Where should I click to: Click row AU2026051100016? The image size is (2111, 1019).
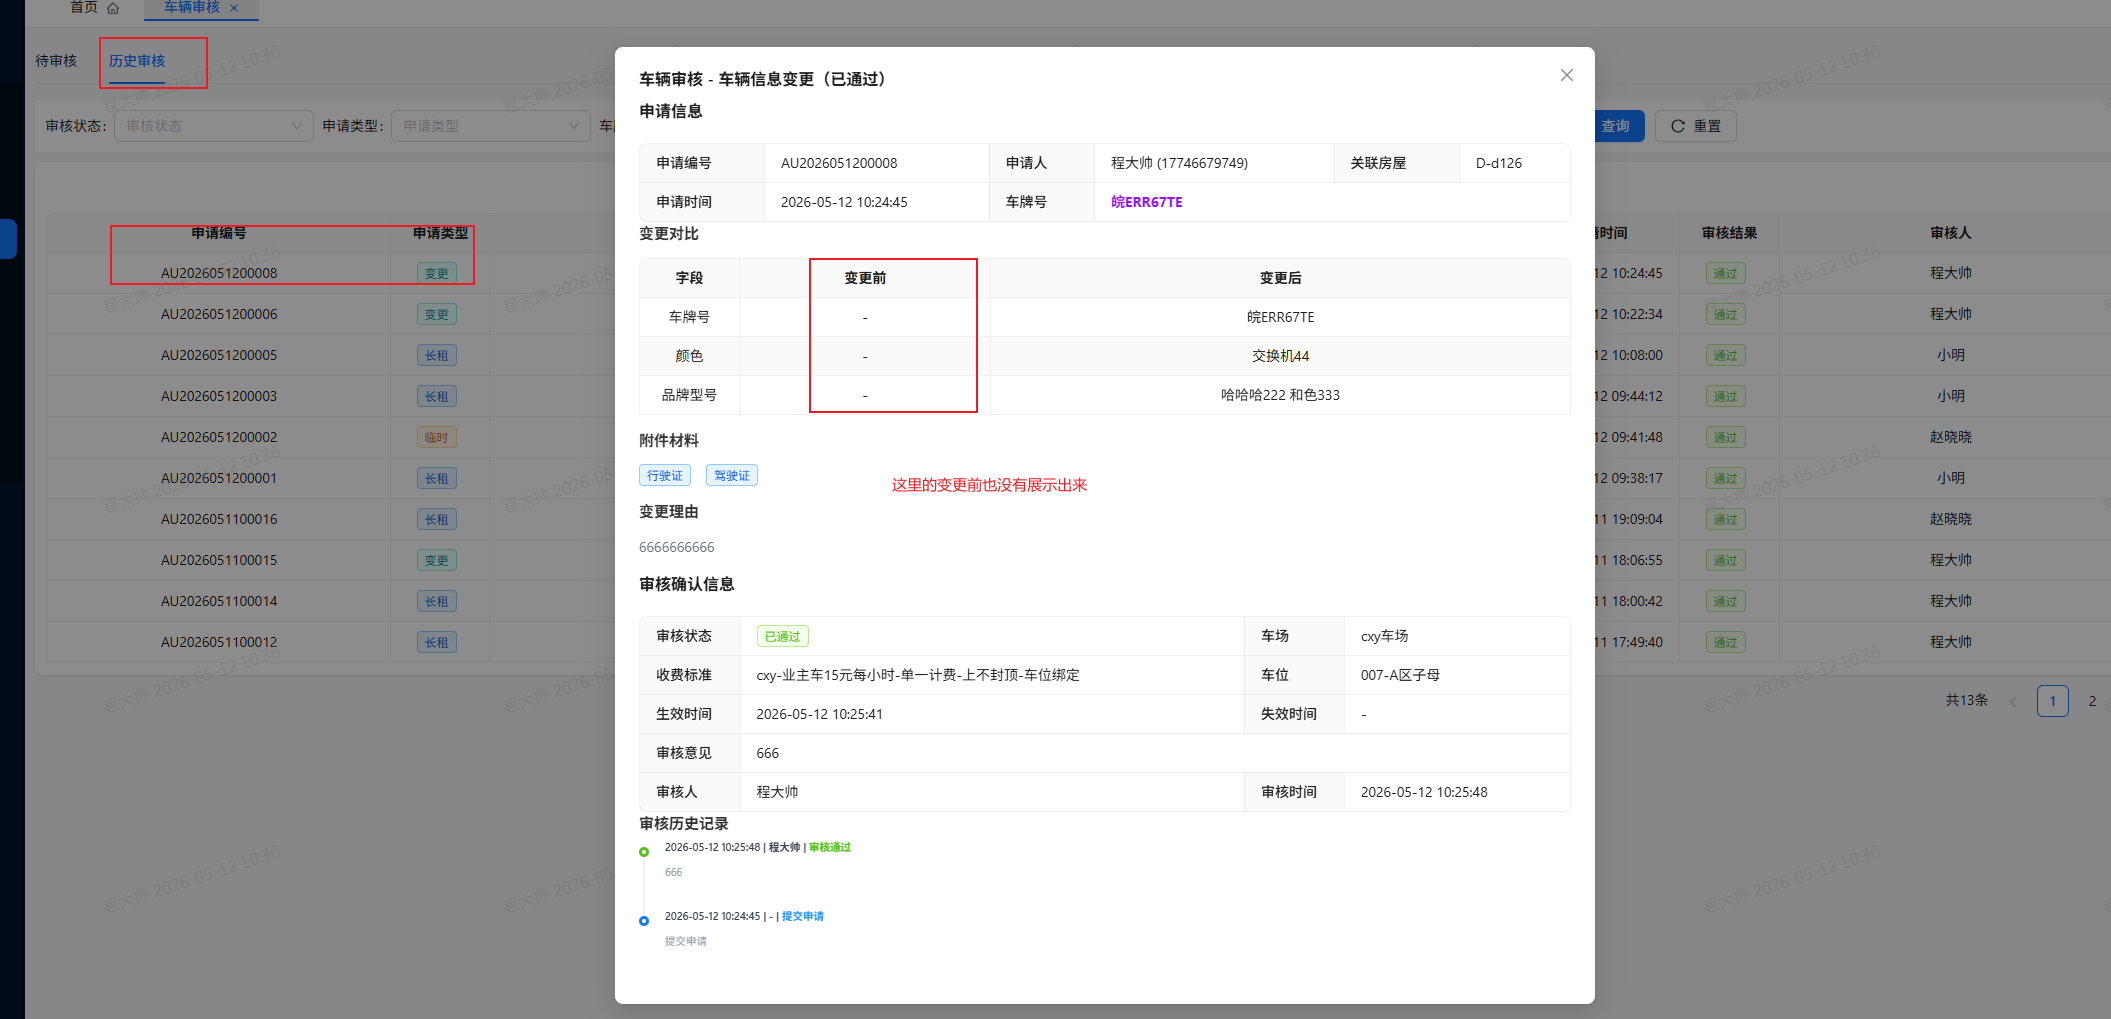(x=219, y=519)
